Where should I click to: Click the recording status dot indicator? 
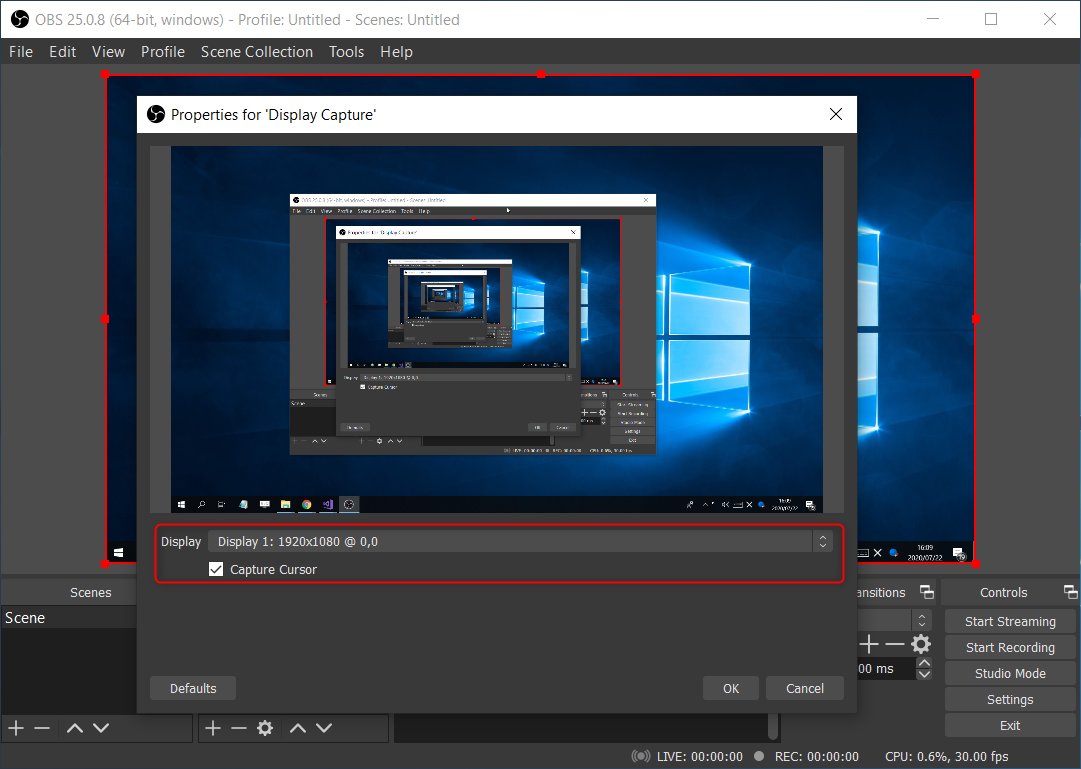point(759,756)
